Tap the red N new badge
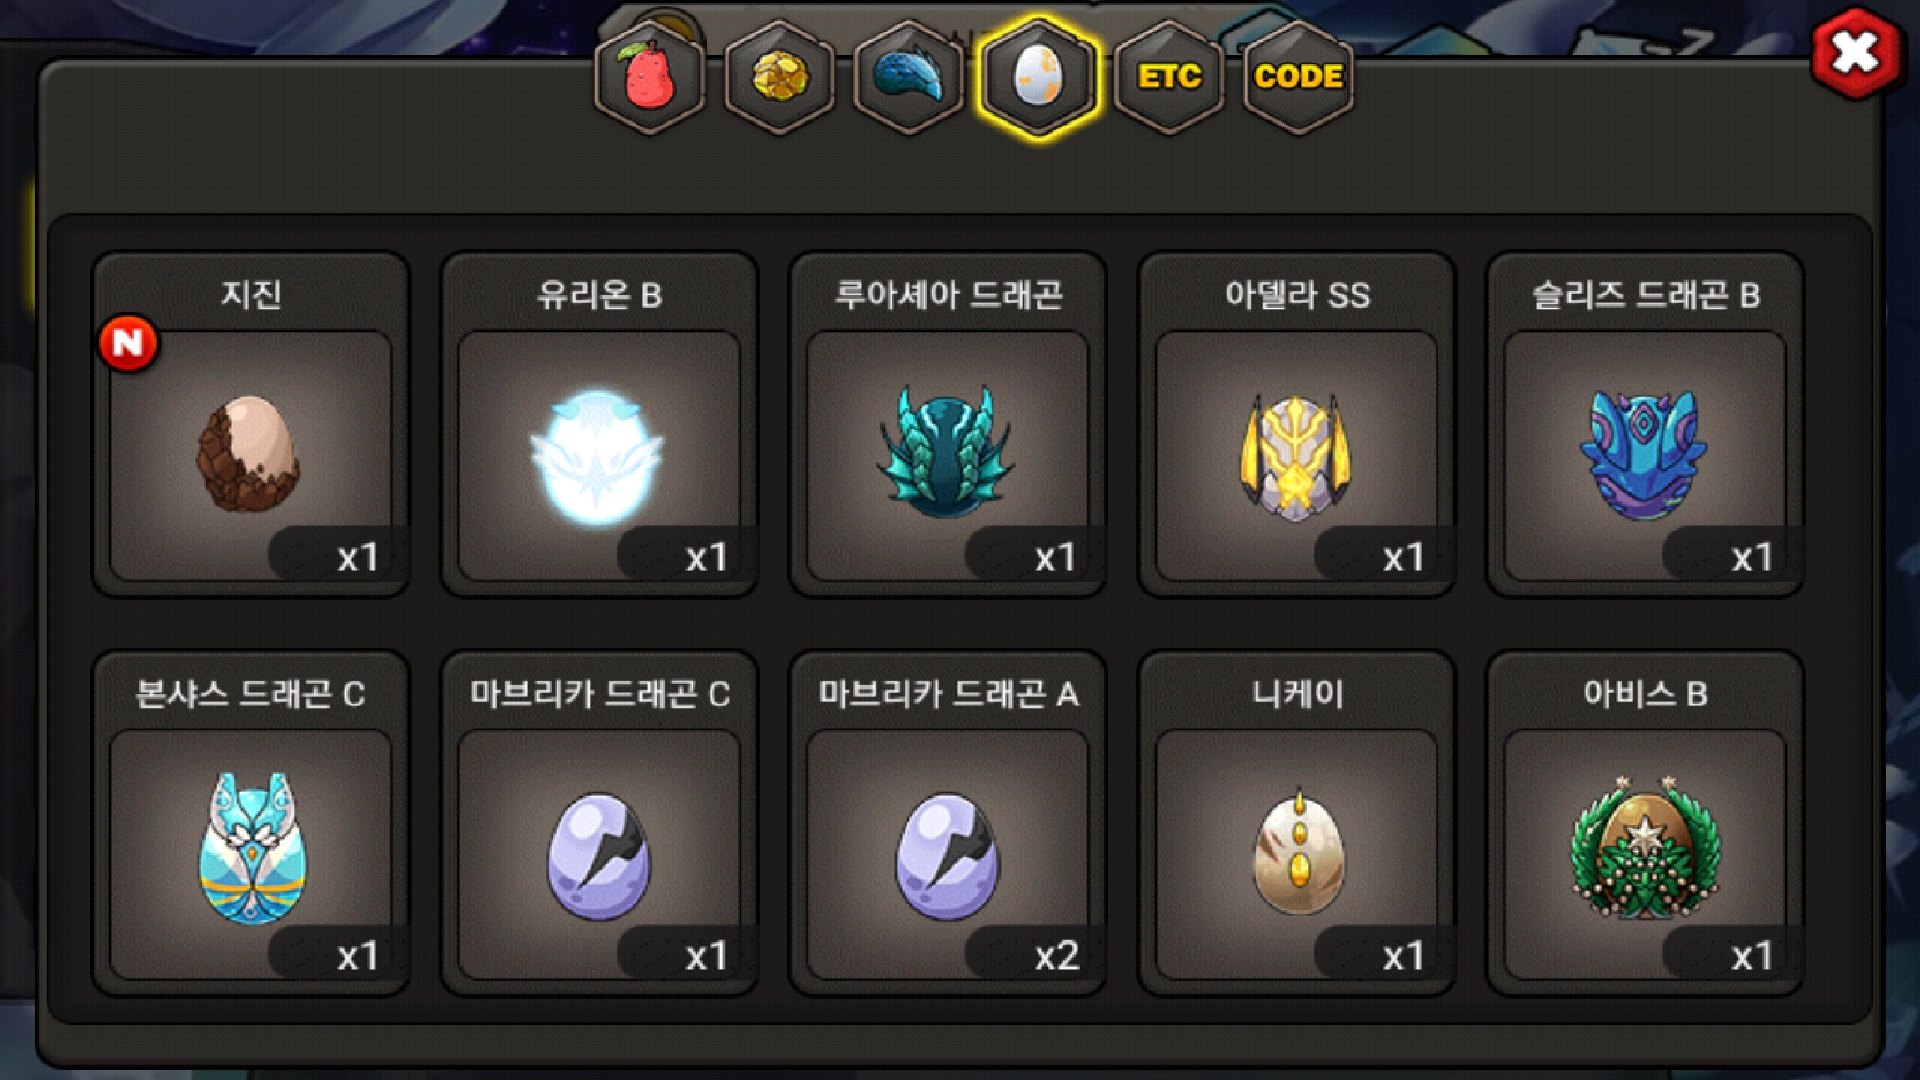 pyautogui.click(x=128, y=343)
